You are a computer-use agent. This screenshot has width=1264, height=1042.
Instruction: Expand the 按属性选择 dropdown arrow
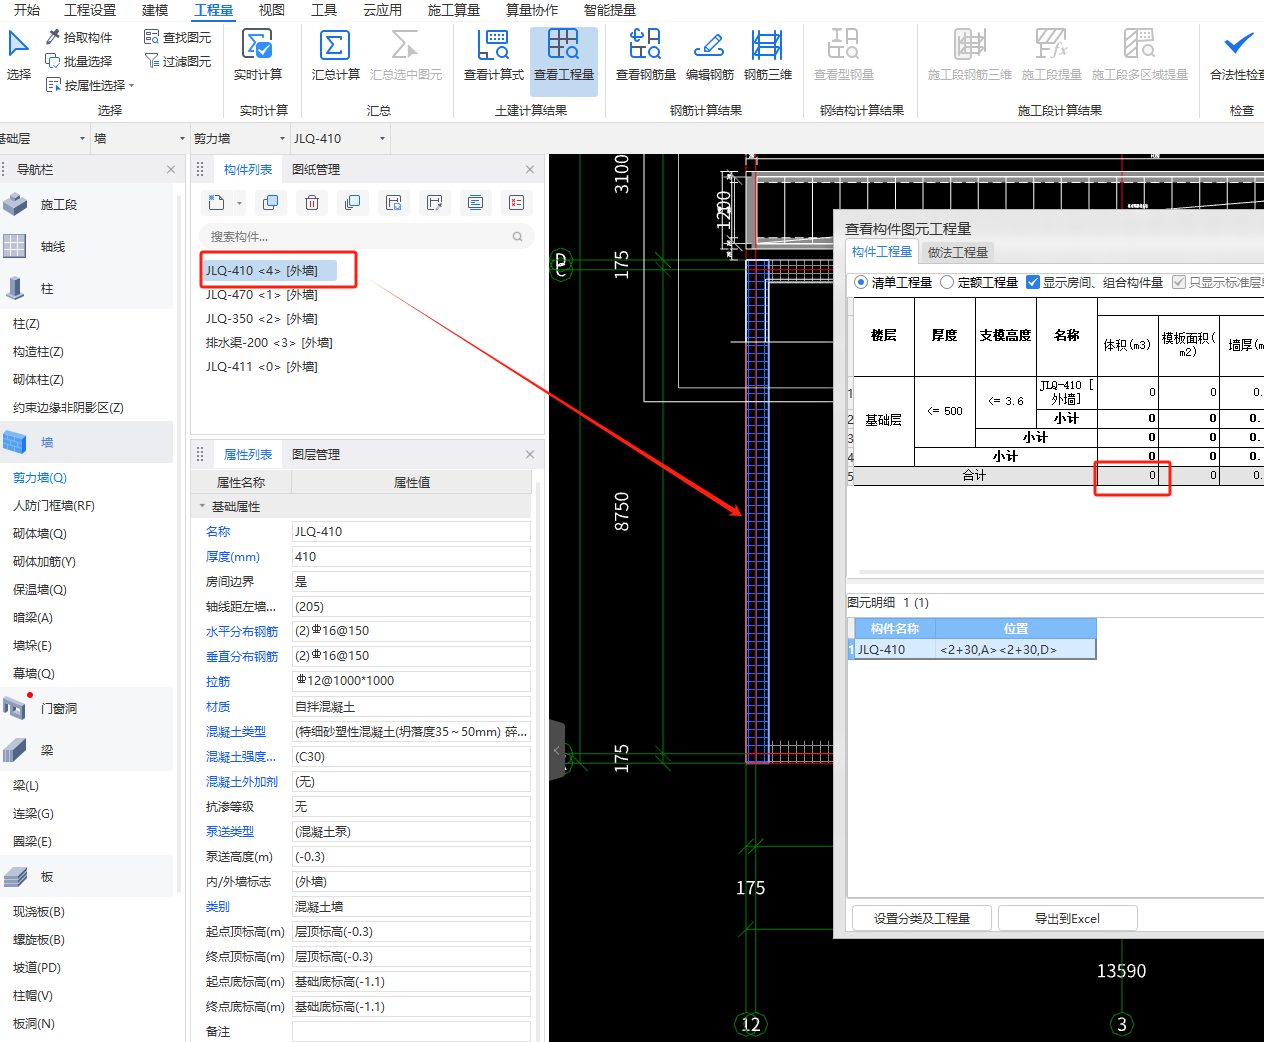point(131,86)
